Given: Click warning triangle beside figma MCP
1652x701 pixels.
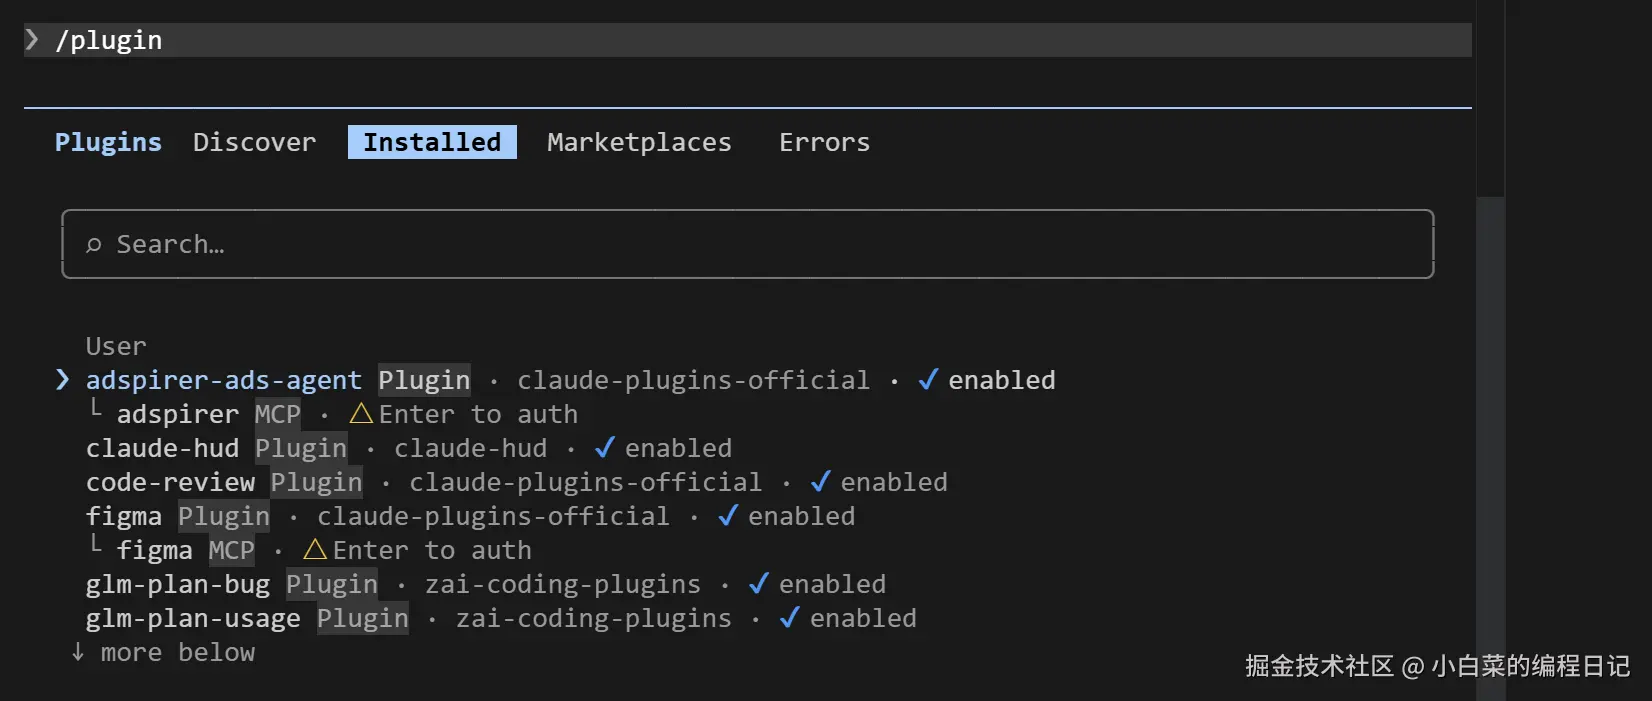Looking at the screenshot, I should (315, 550).
